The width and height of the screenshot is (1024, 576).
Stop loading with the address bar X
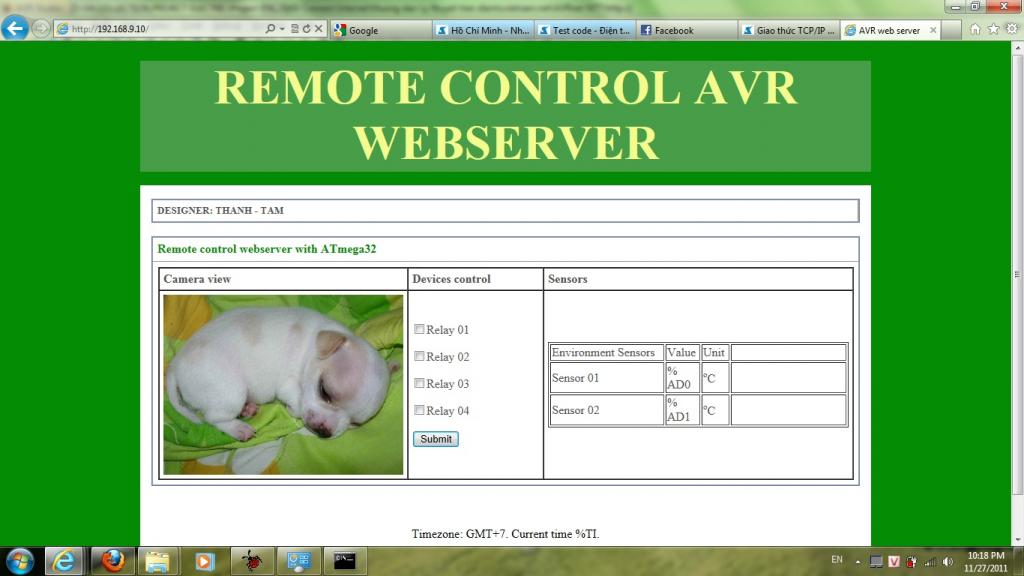tap(319, 29)
